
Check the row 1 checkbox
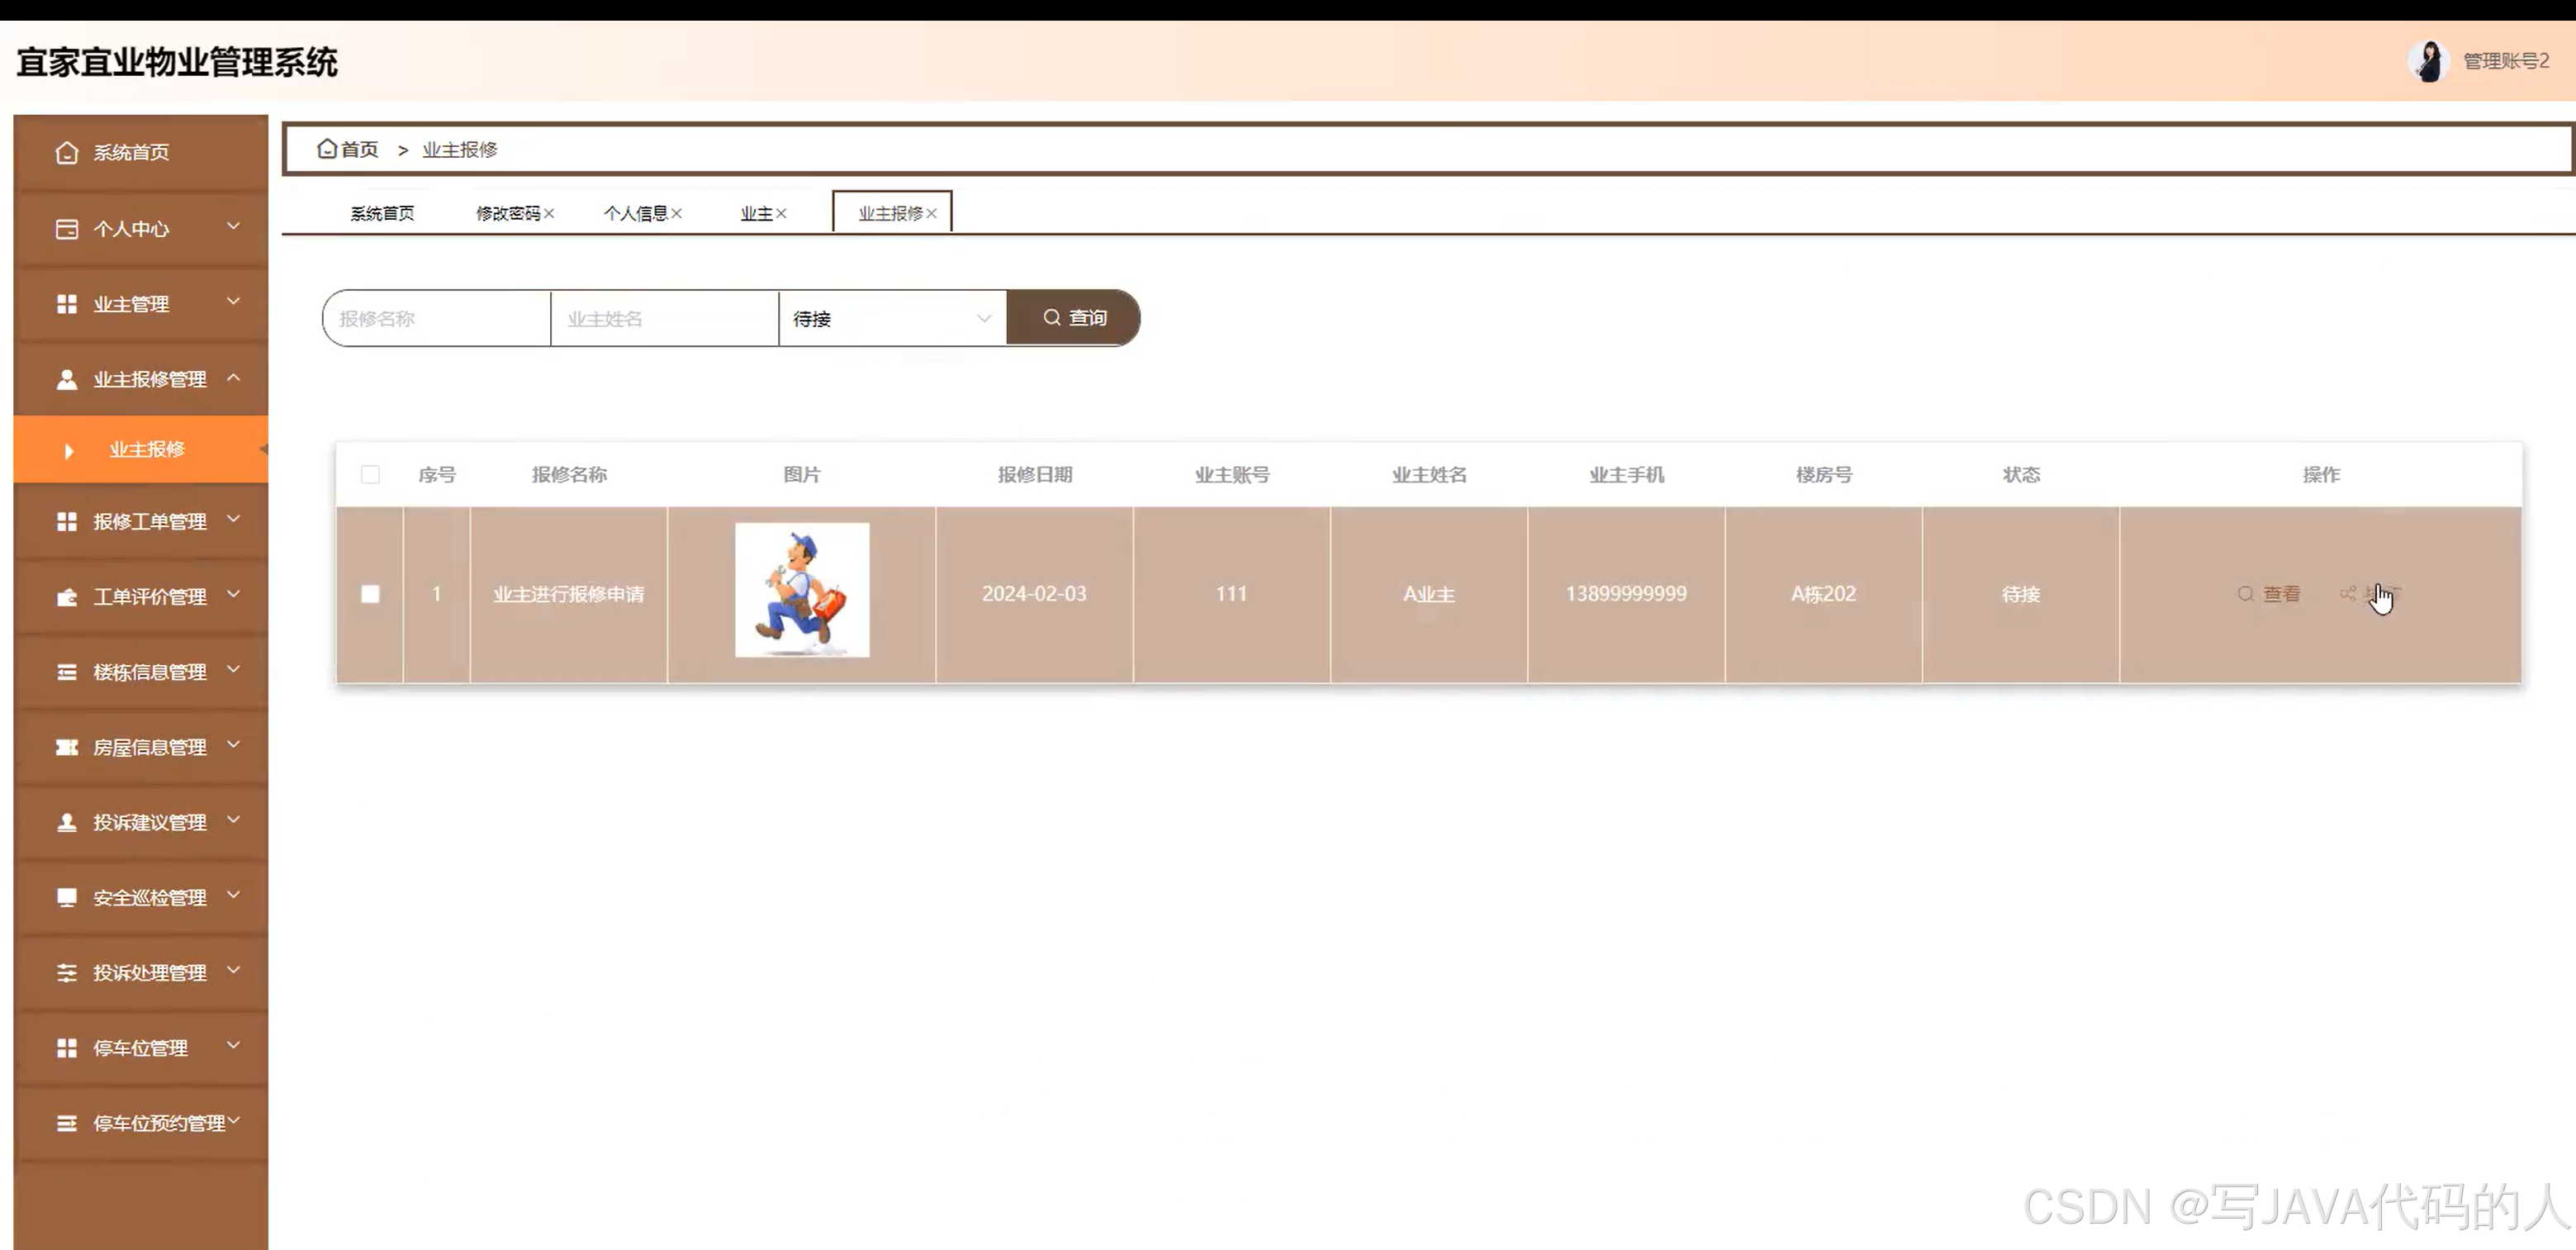tap(370, 594)
